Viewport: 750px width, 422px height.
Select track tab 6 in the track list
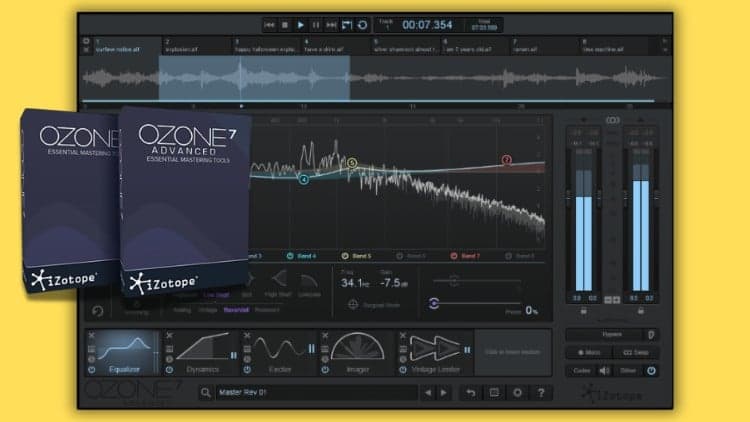[x=474, y=46]
